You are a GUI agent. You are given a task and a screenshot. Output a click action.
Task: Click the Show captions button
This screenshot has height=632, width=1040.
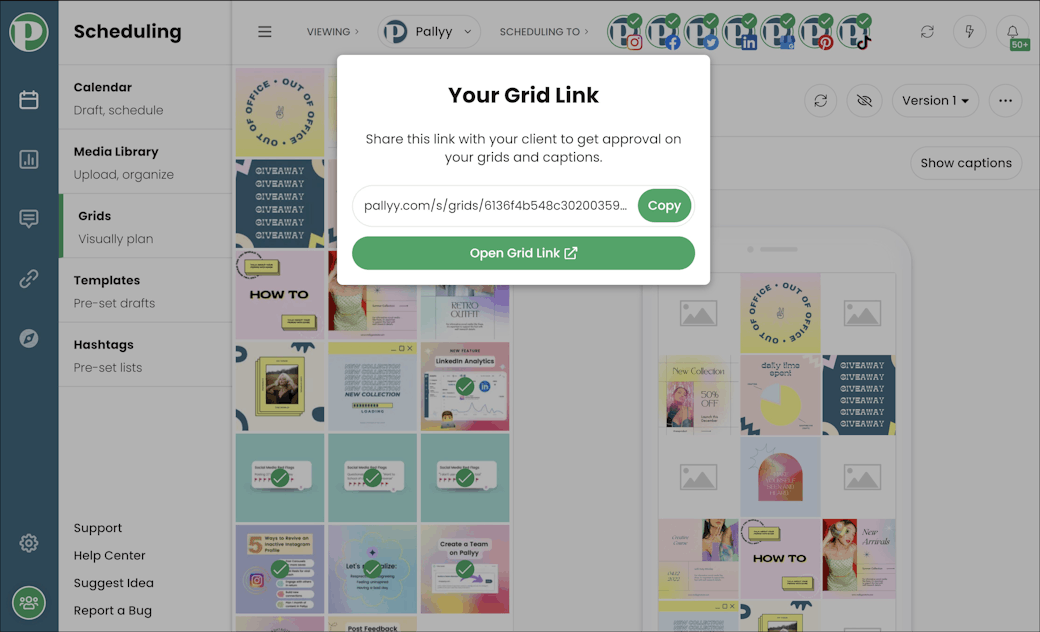(966, 163)
